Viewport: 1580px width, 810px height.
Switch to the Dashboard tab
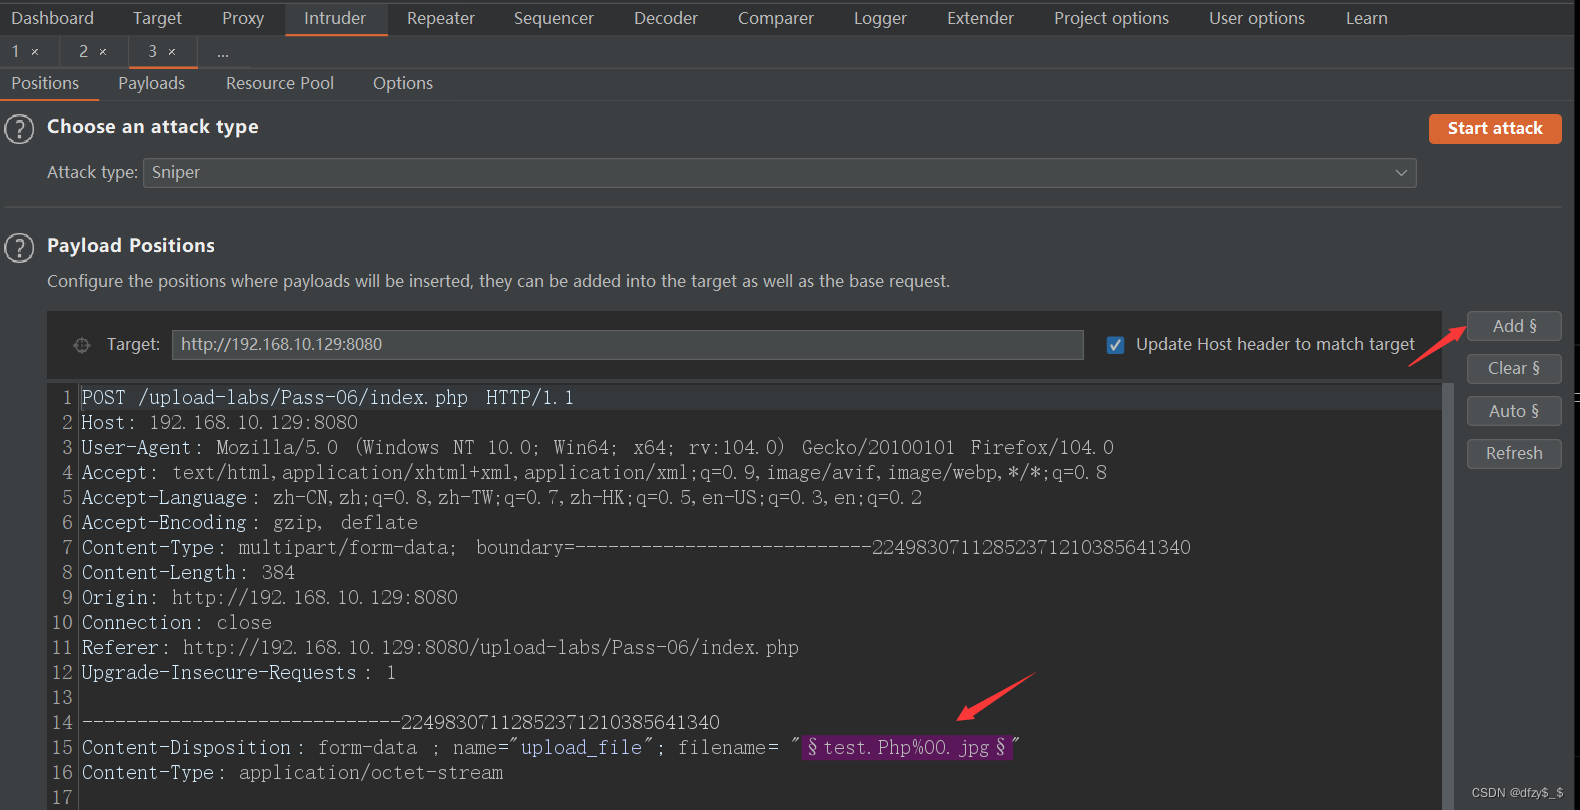tap(52, 18)
